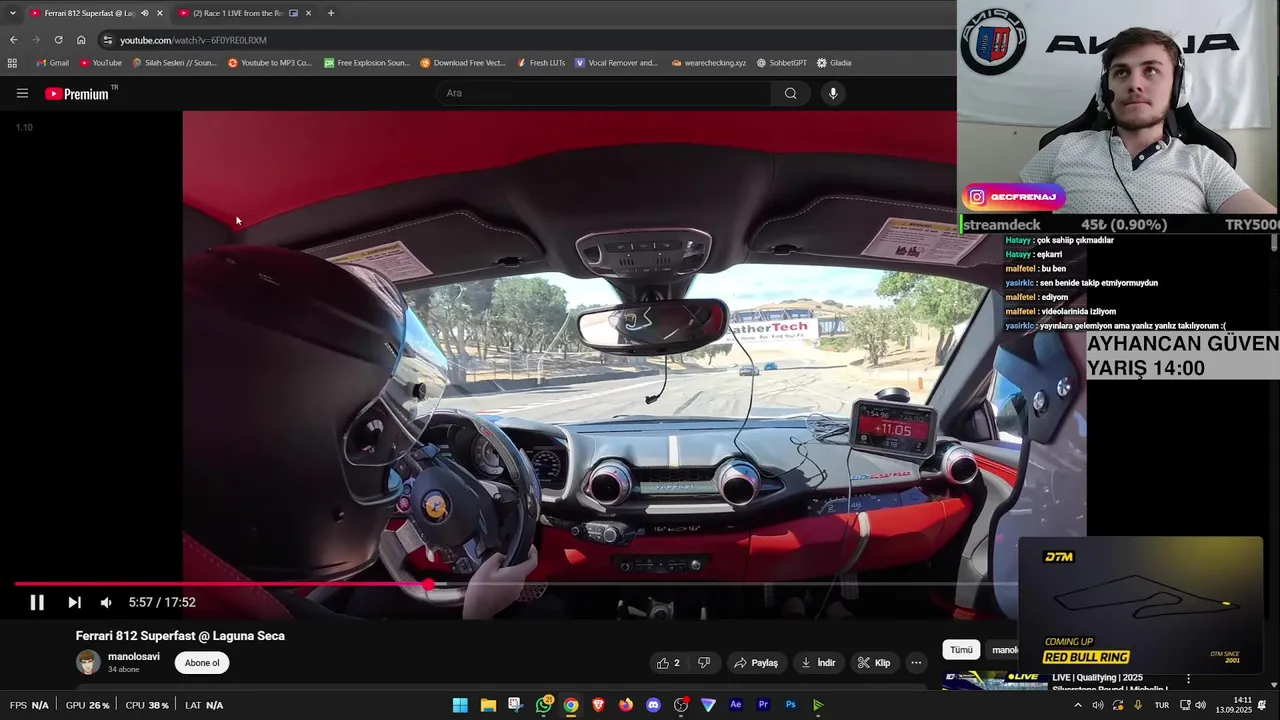Viewport: 1280px width, 720px height.
Task: Open the SohbetGPT bookmark
Action: 781,62
